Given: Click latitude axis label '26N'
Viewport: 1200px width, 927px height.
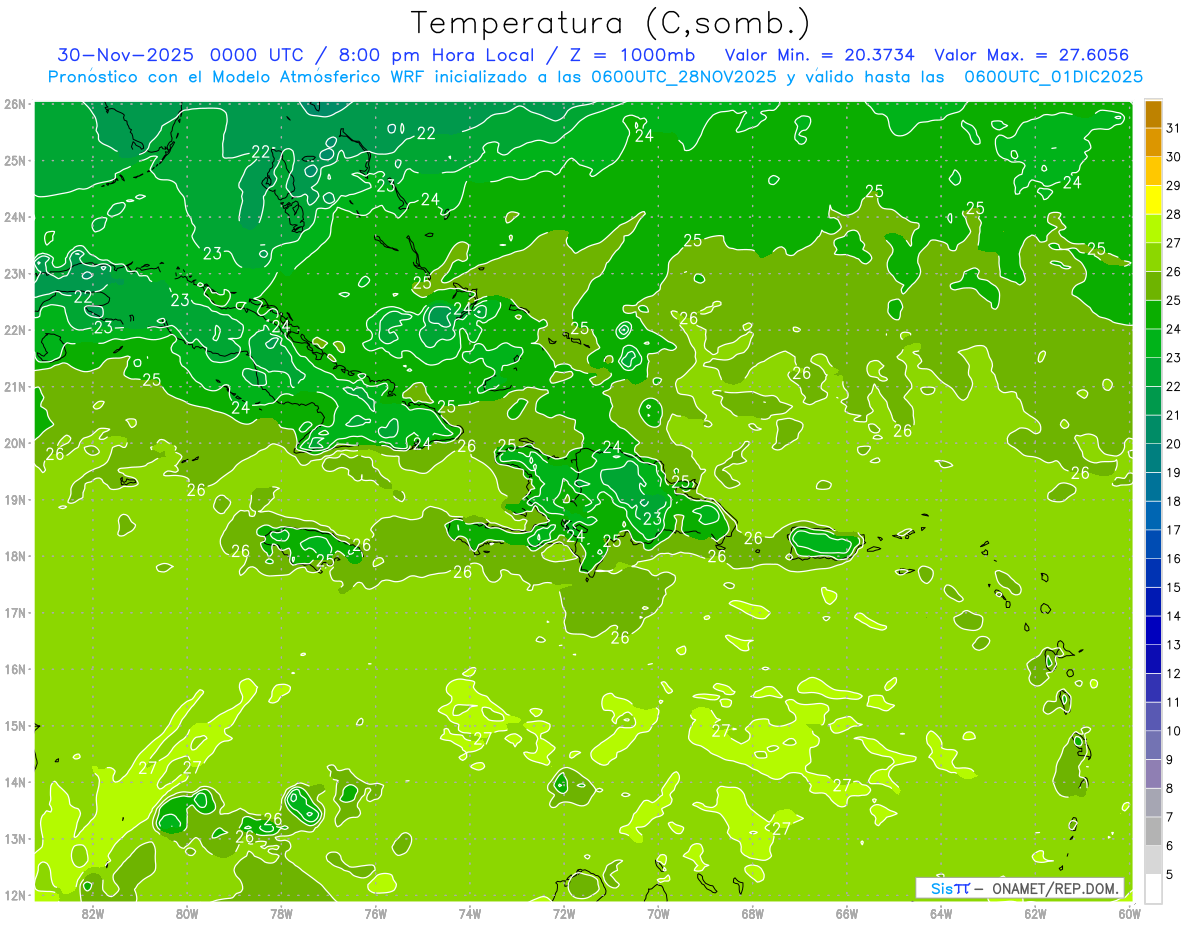Looking at the screenshot, I should click(15, 104).
